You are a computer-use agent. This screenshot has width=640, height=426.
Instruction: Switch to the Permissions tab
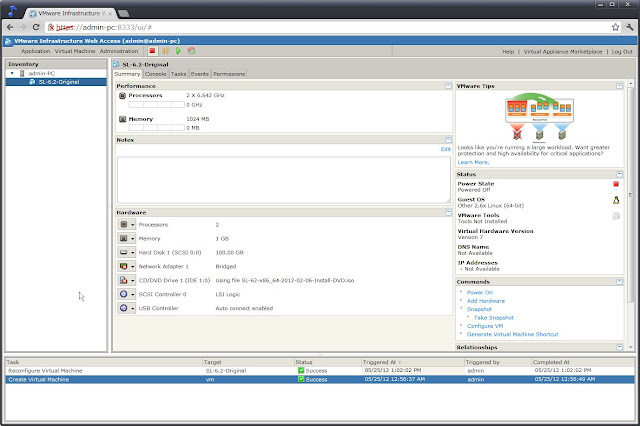229,74
